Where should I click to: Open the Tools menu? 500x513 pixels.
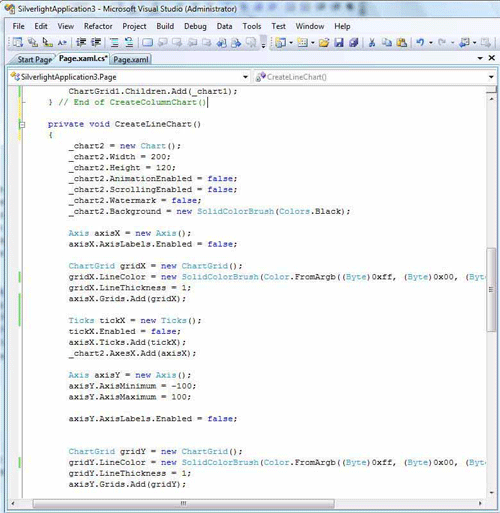coord(252,26)
